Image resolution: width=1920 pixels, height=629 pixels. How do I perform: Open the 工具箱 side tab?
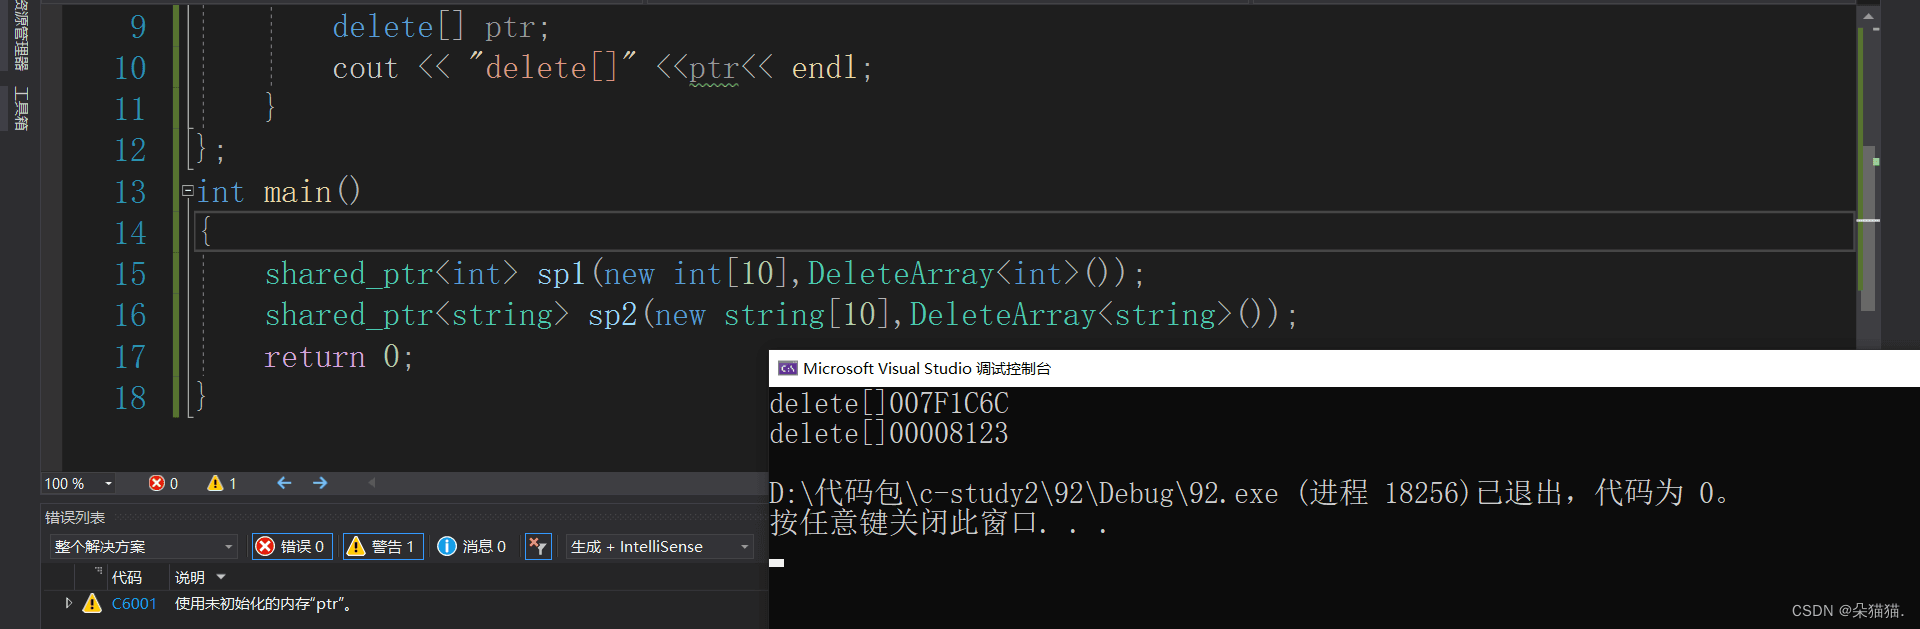pos(20,108)
